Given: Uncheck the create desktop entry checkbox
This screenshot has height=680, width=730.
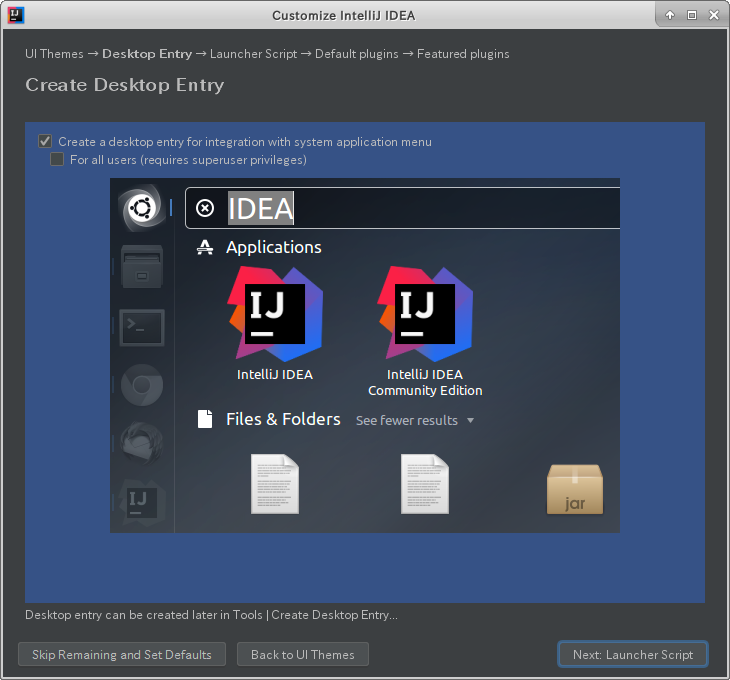Looking at the screenshot, I should click(45, 141).
